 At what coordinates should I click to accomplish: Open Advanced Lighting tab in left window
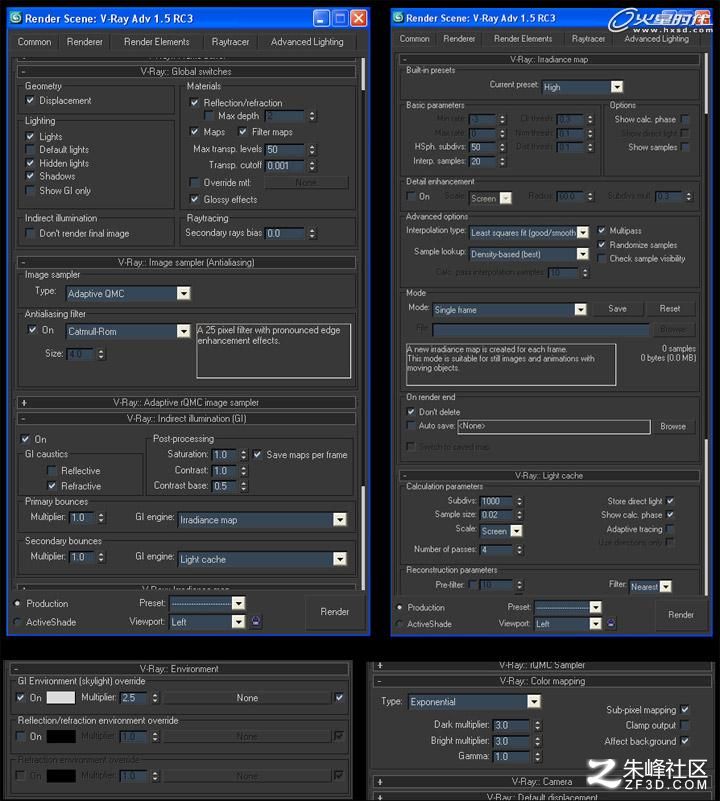[307, 42]
